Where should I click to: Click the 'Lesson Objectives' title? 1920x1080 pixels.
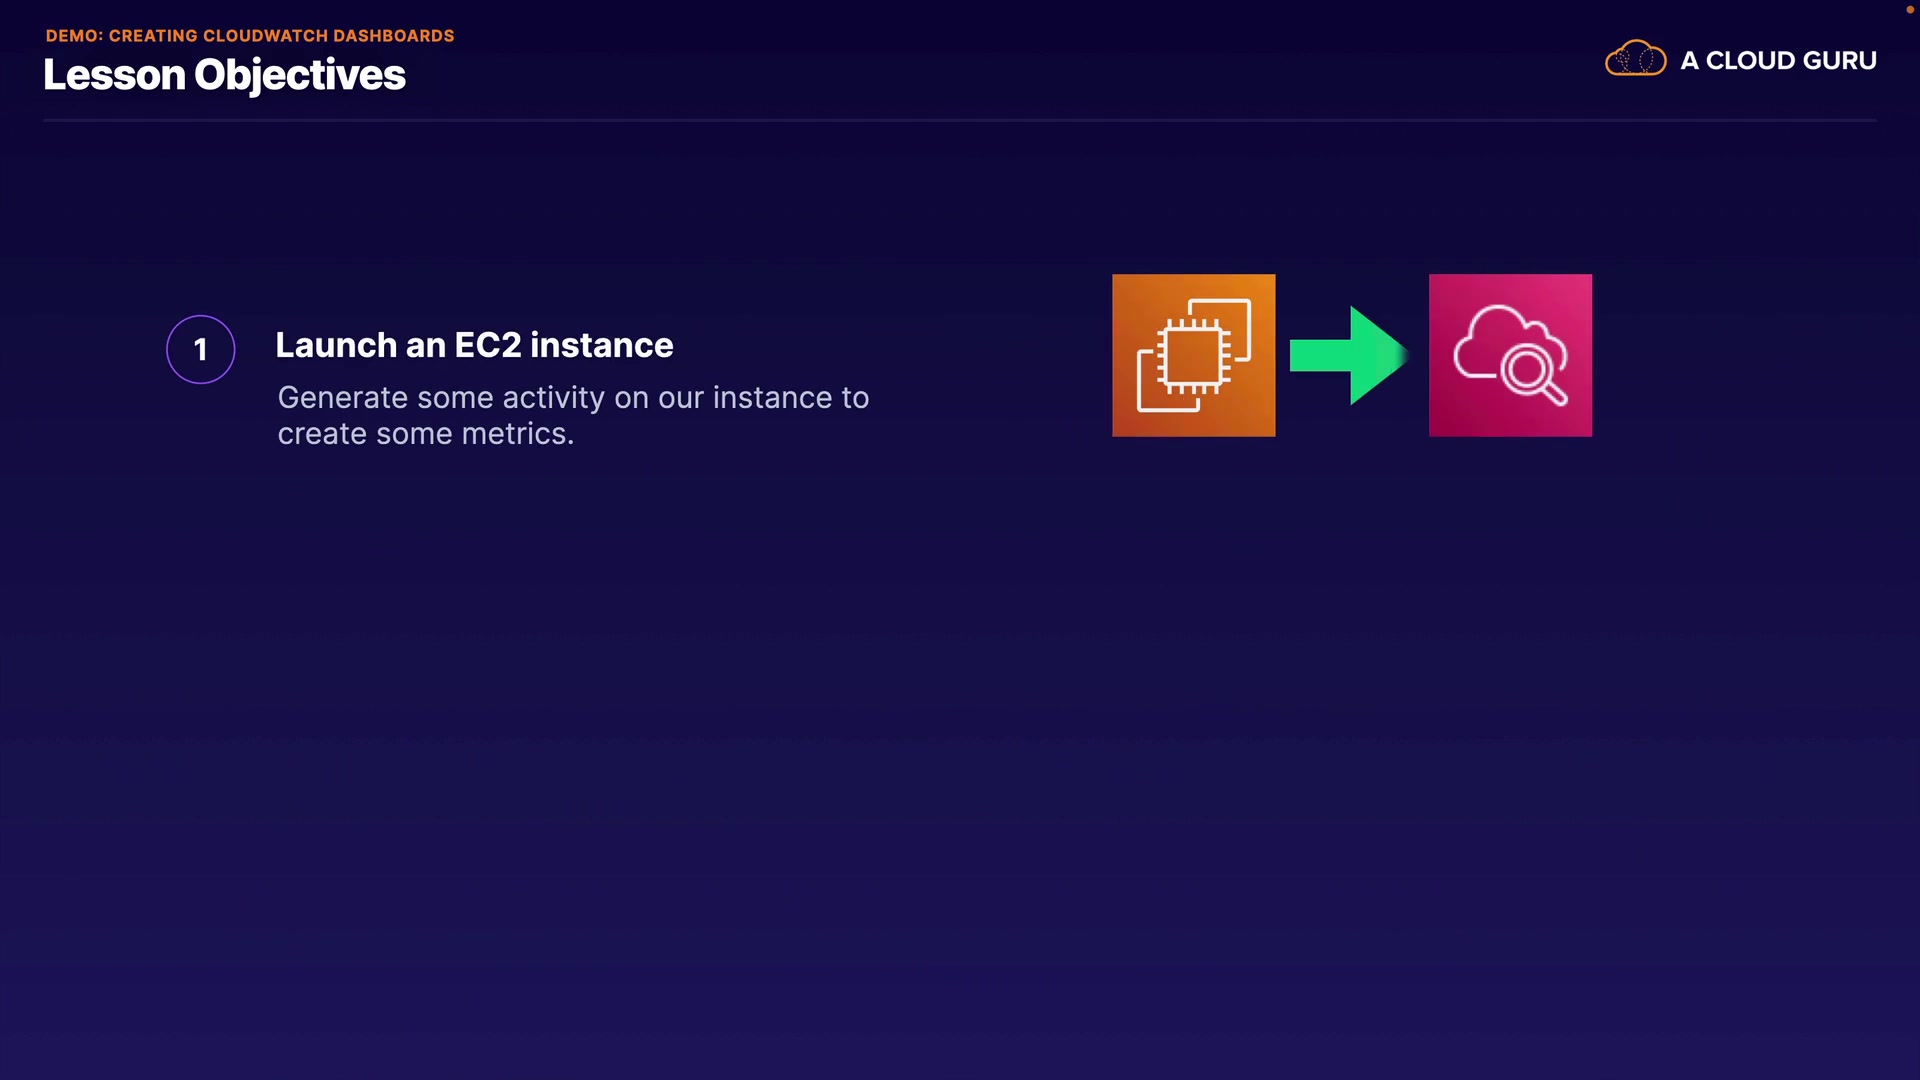click(x=224, y=75)
